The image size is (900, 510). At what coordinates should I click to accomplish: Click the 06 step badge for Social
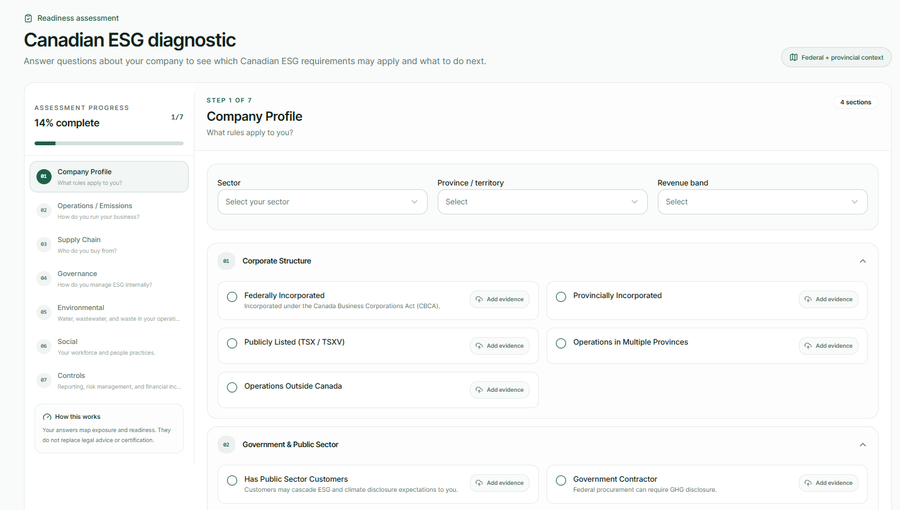[x=44, y=346]
